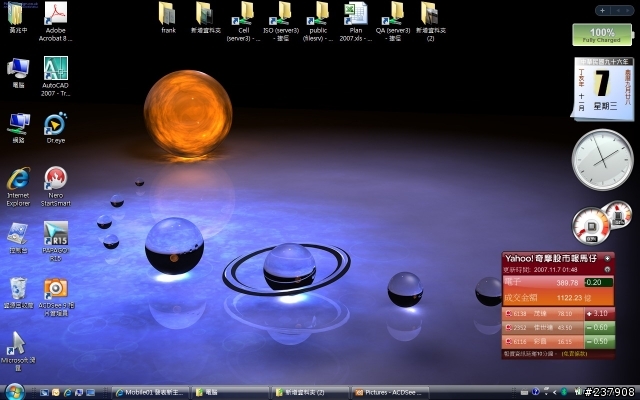Click the large CPU meter gauge gadget
This screenshot has height=400, width=640.
[591, 227]
